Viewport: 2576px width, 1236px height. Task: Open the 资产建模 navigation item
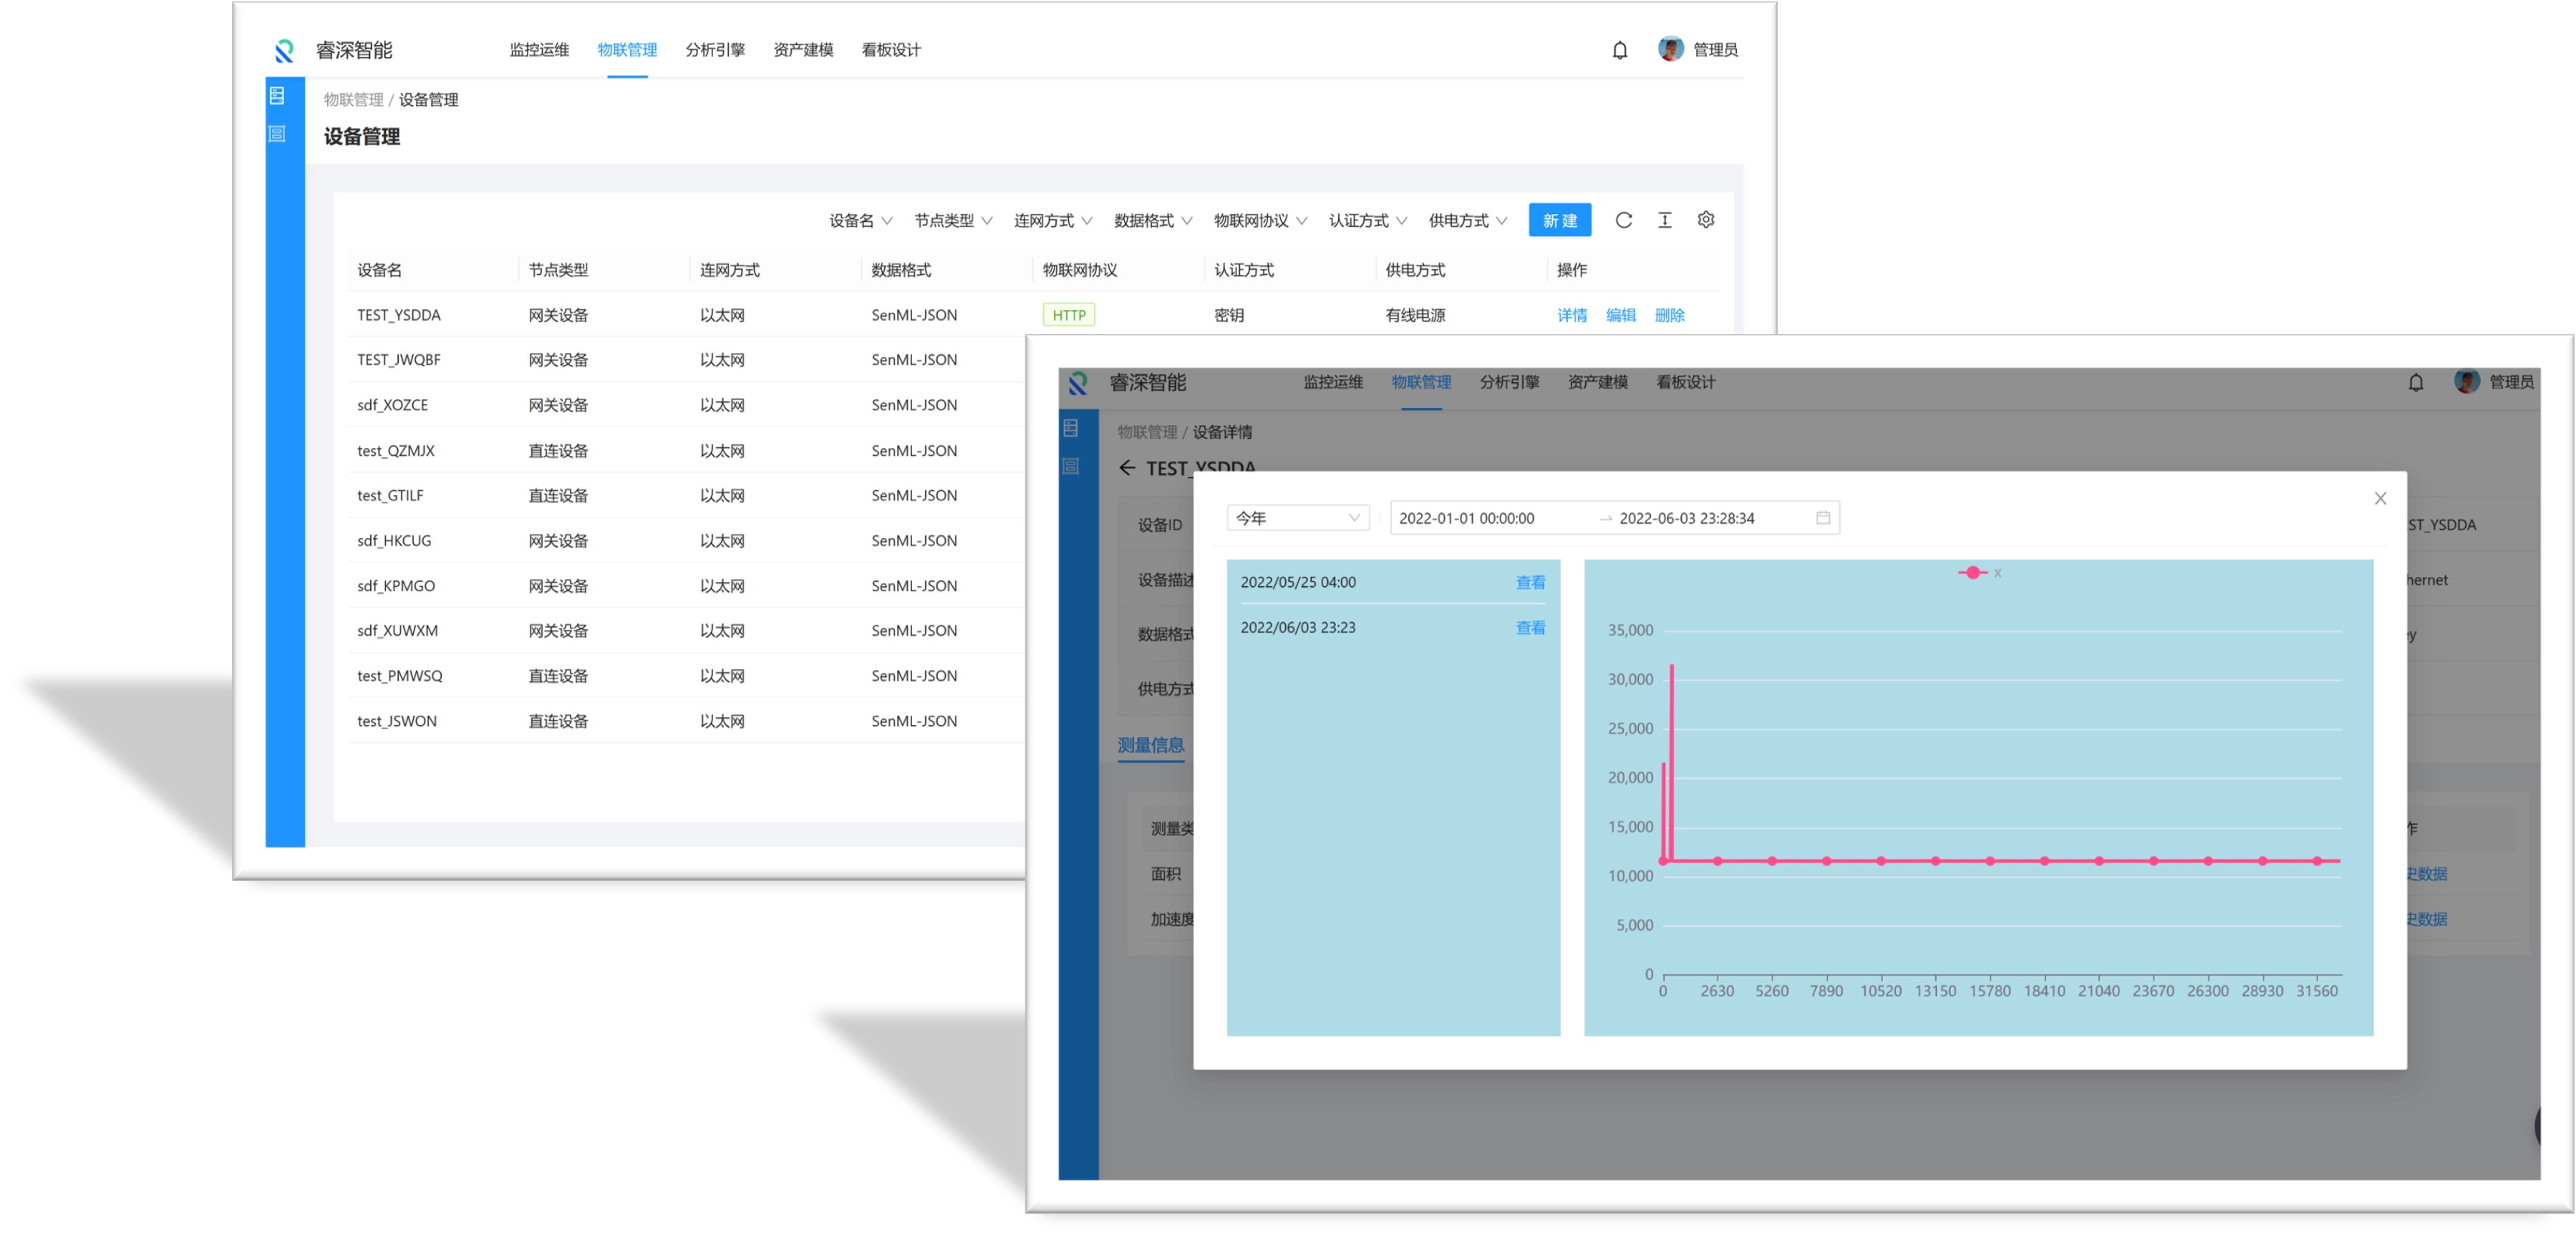point(803,50)
